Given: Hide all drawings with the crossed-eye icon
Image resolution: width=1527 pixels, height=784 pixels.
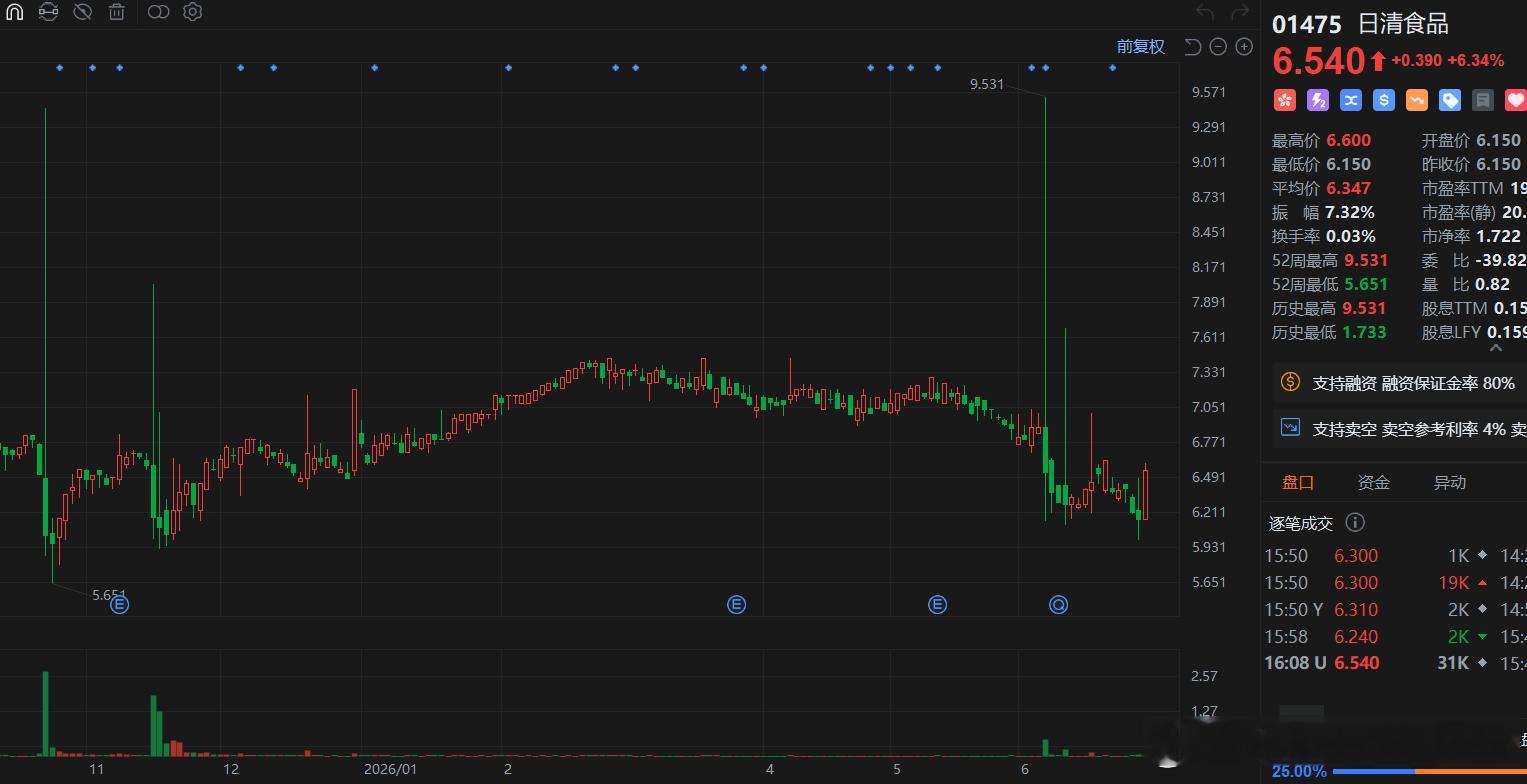Looking at the screenshot, I should 83,12.
